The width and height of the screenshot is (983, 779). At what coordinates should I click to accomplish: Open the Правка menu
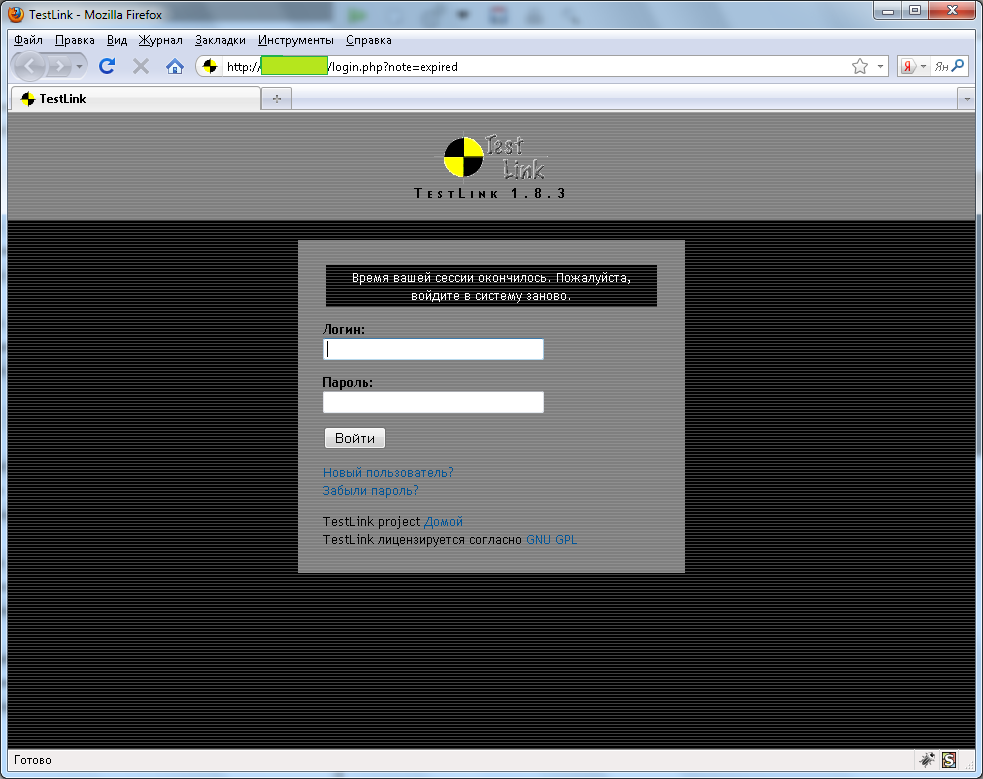75,40
